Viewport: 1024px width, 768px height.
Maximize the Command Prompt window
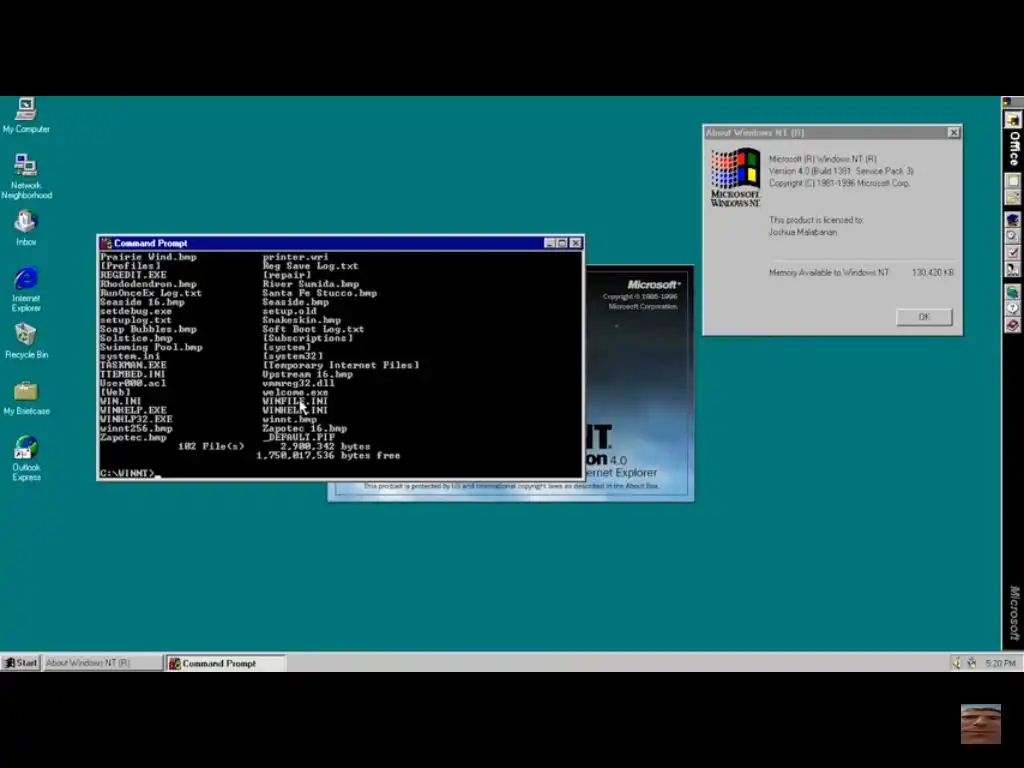pos(562,243)
